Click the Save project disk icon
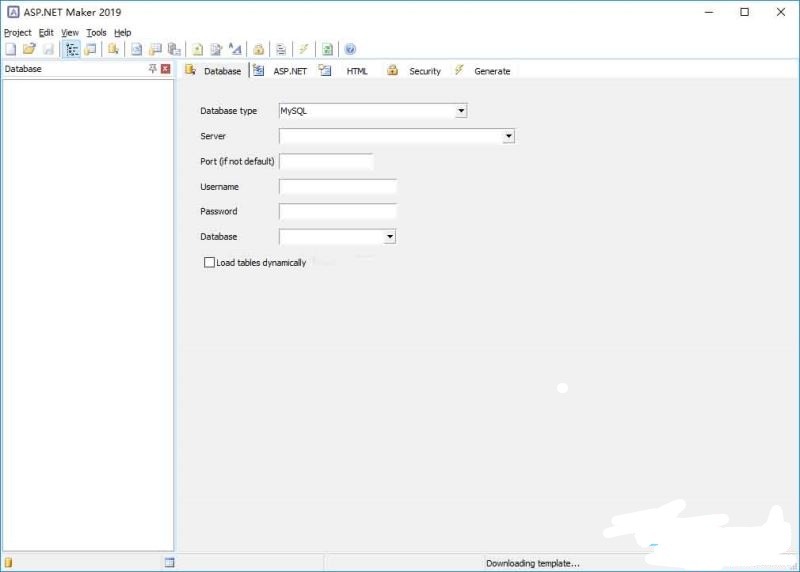The height and width of the screenshot is (572, 800). coord(48,49)
